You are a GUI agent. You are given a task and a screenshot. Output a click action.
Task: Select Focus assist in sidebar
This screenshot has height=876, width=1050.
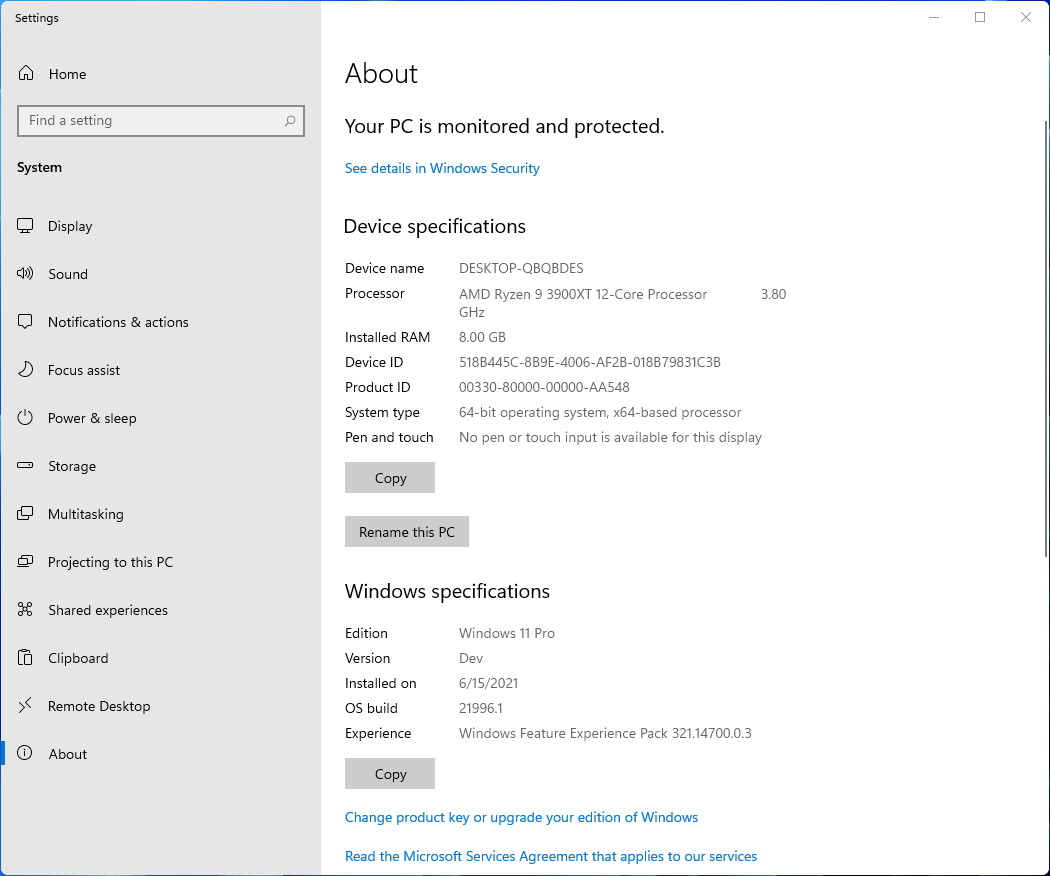84,370
